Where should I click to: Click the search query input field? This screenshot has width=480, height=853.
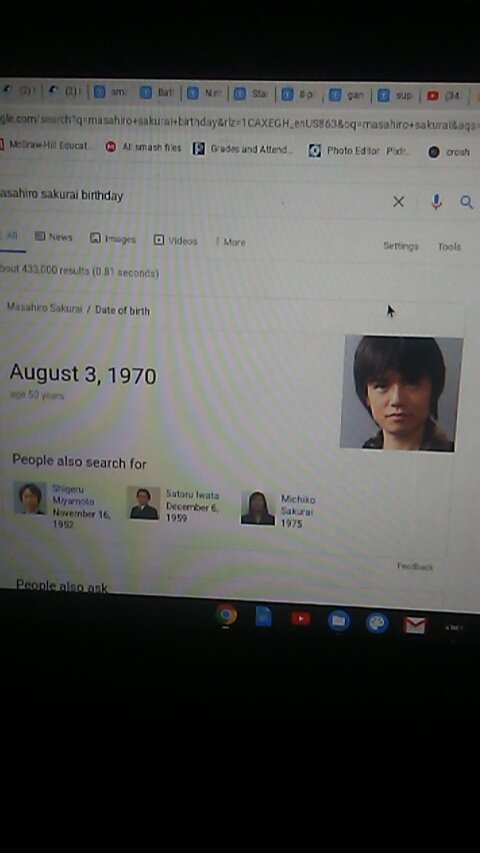(x=190, y=197)
